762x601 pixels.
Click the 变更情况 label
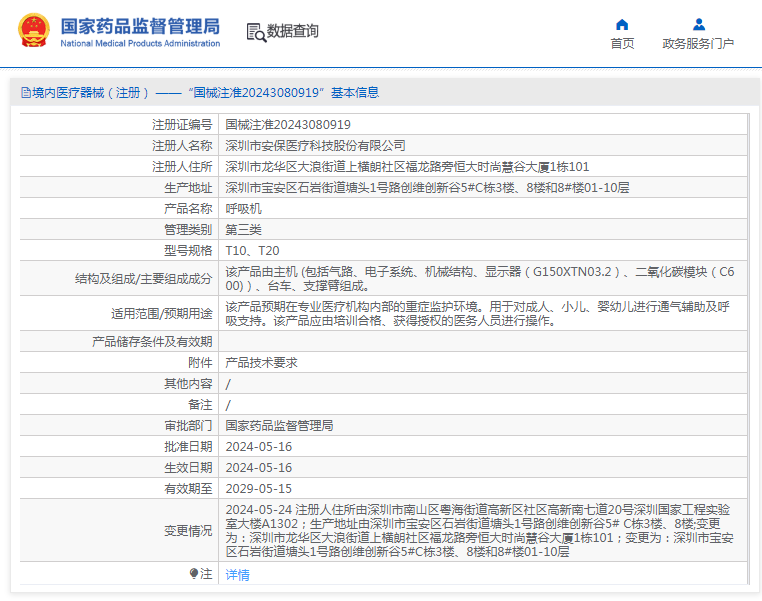coord(188,531)
